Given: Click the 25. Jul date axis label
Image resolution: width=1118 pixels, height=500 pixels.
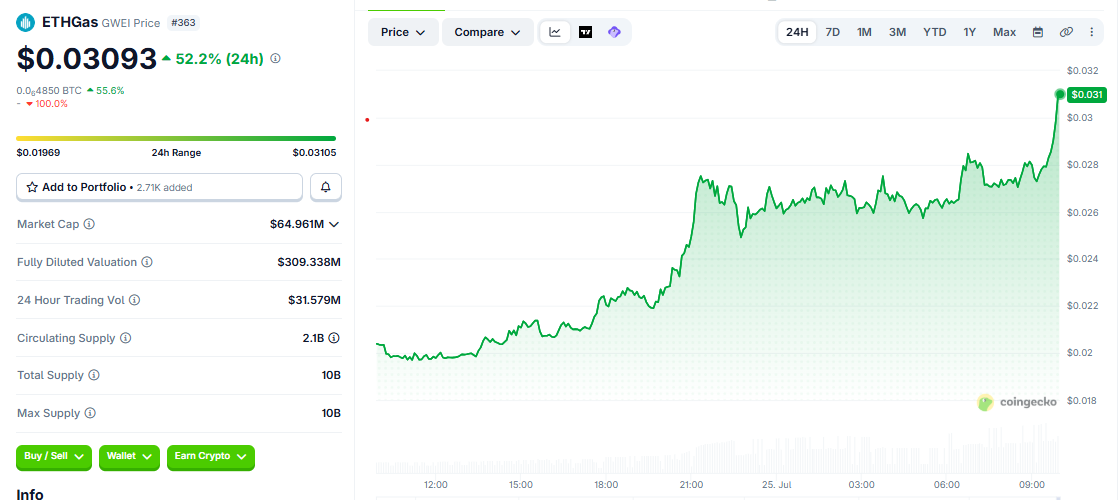Looking at the screenshot, I should coord(776,484).
